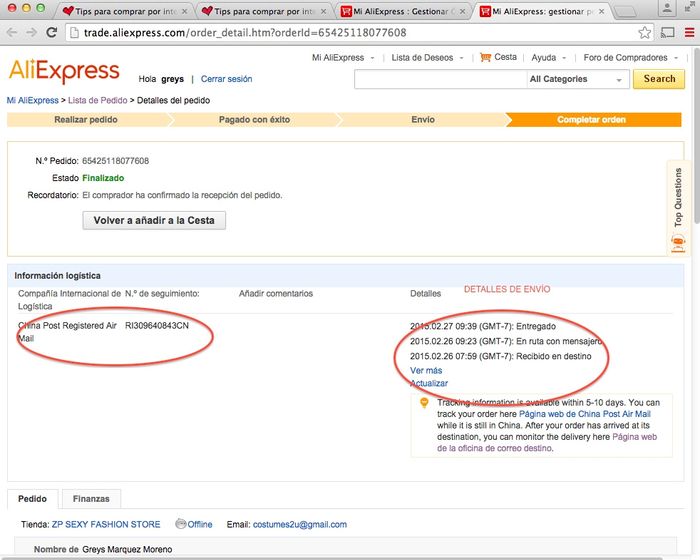
Task: Click the Completar orden progress step
Action: pos(592,120)
